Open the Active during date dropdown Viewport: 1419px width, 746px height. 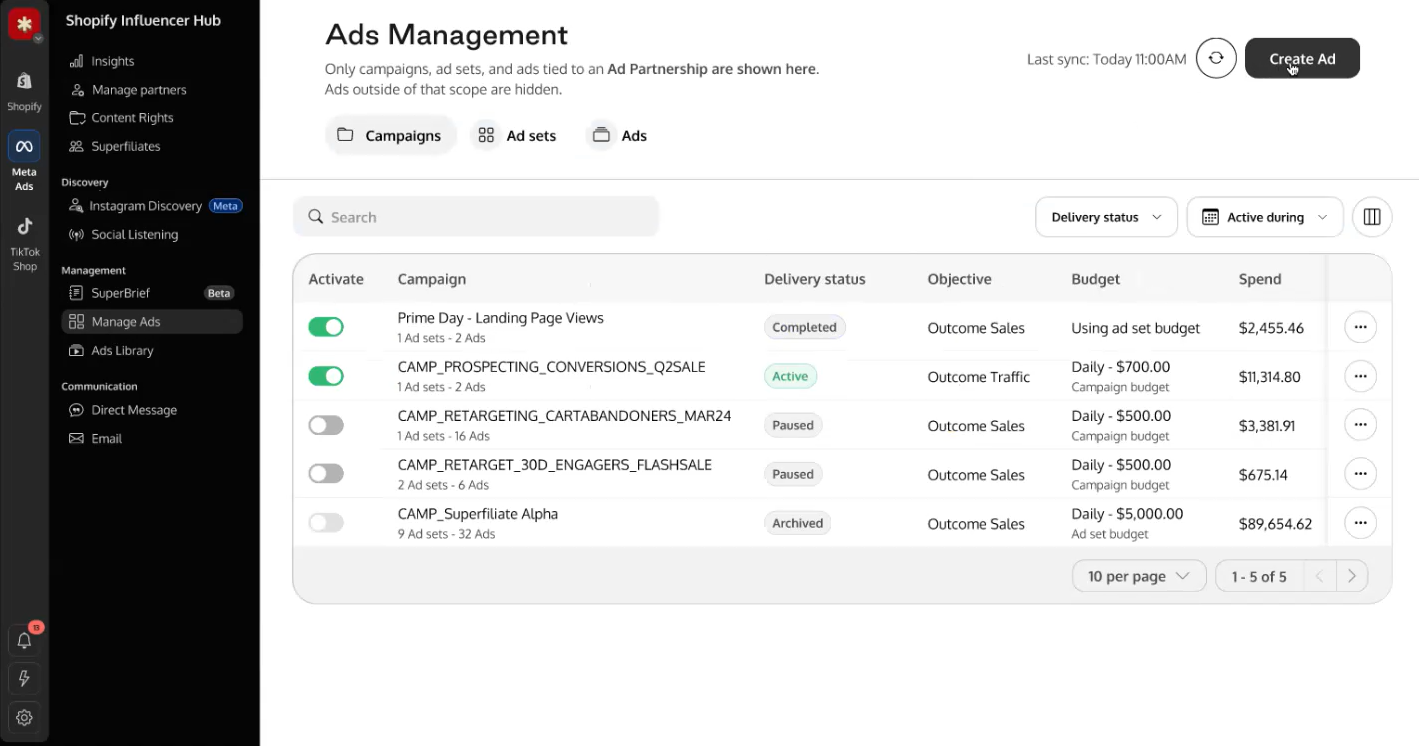pos(1265,217)
